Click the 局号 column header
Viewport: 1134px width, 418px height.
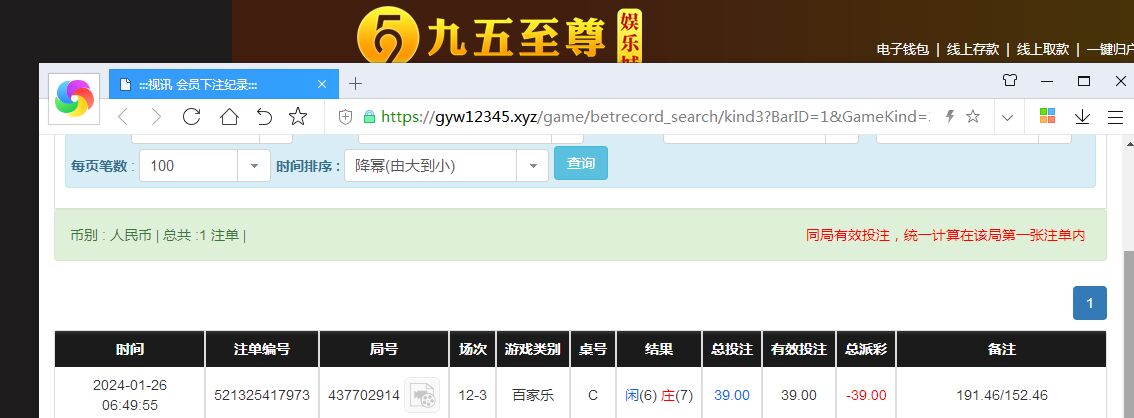pyautogui.click(x=384, y=349)
